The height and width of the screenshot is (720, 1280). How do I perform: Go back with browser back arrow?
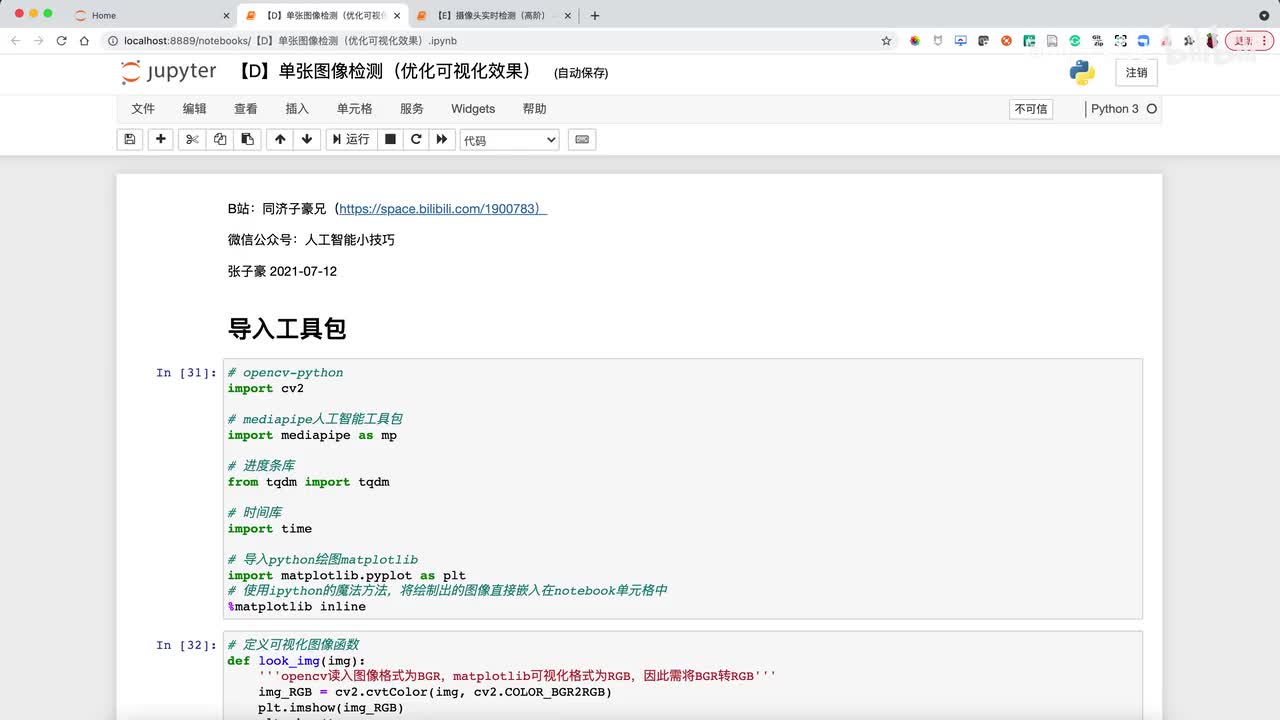tap(15, 41)
